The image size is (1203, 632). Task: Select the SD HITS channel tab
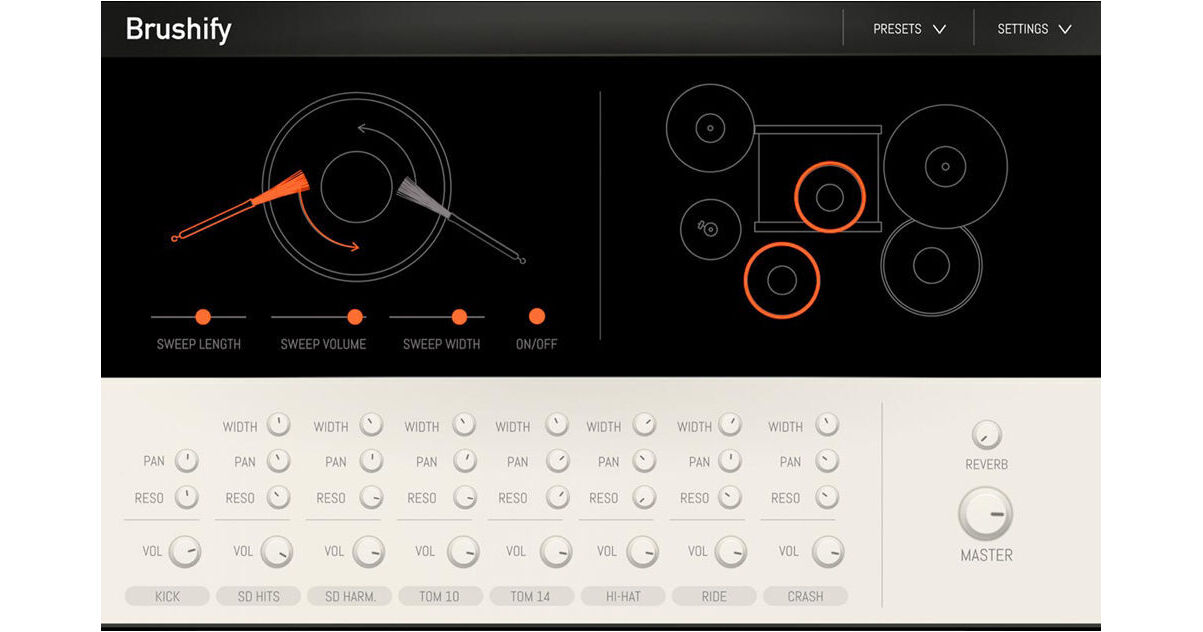(257, 595)
